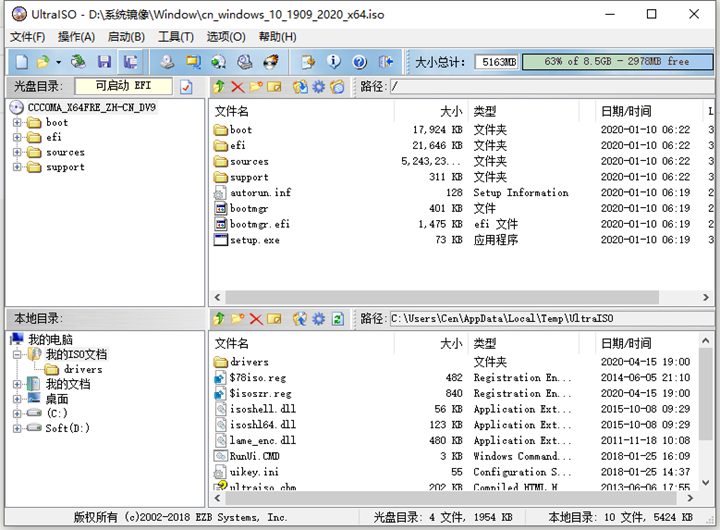Open the 启动(B) menu

pyautogui.click(x=126, y=37)
